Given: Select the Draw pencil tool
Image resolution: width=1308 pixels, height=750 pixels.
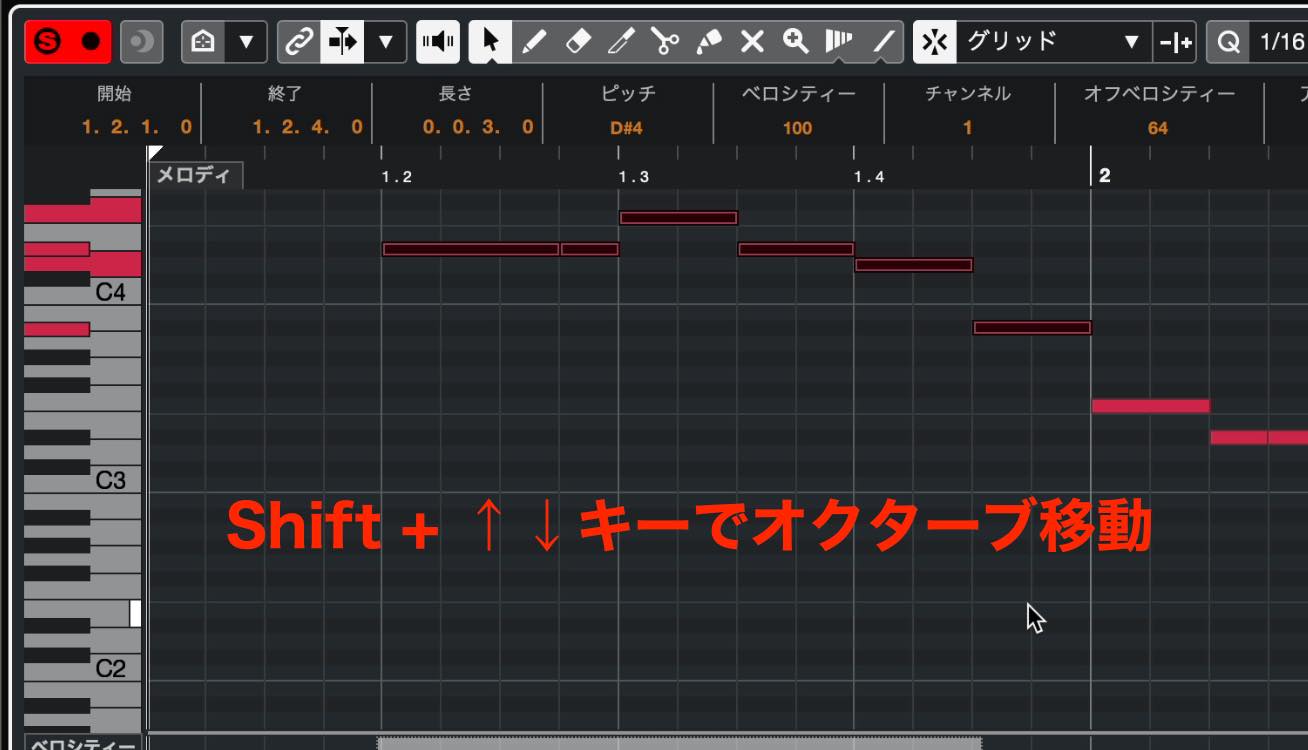Looking at the screenshot, I should (x=535, y=42).
